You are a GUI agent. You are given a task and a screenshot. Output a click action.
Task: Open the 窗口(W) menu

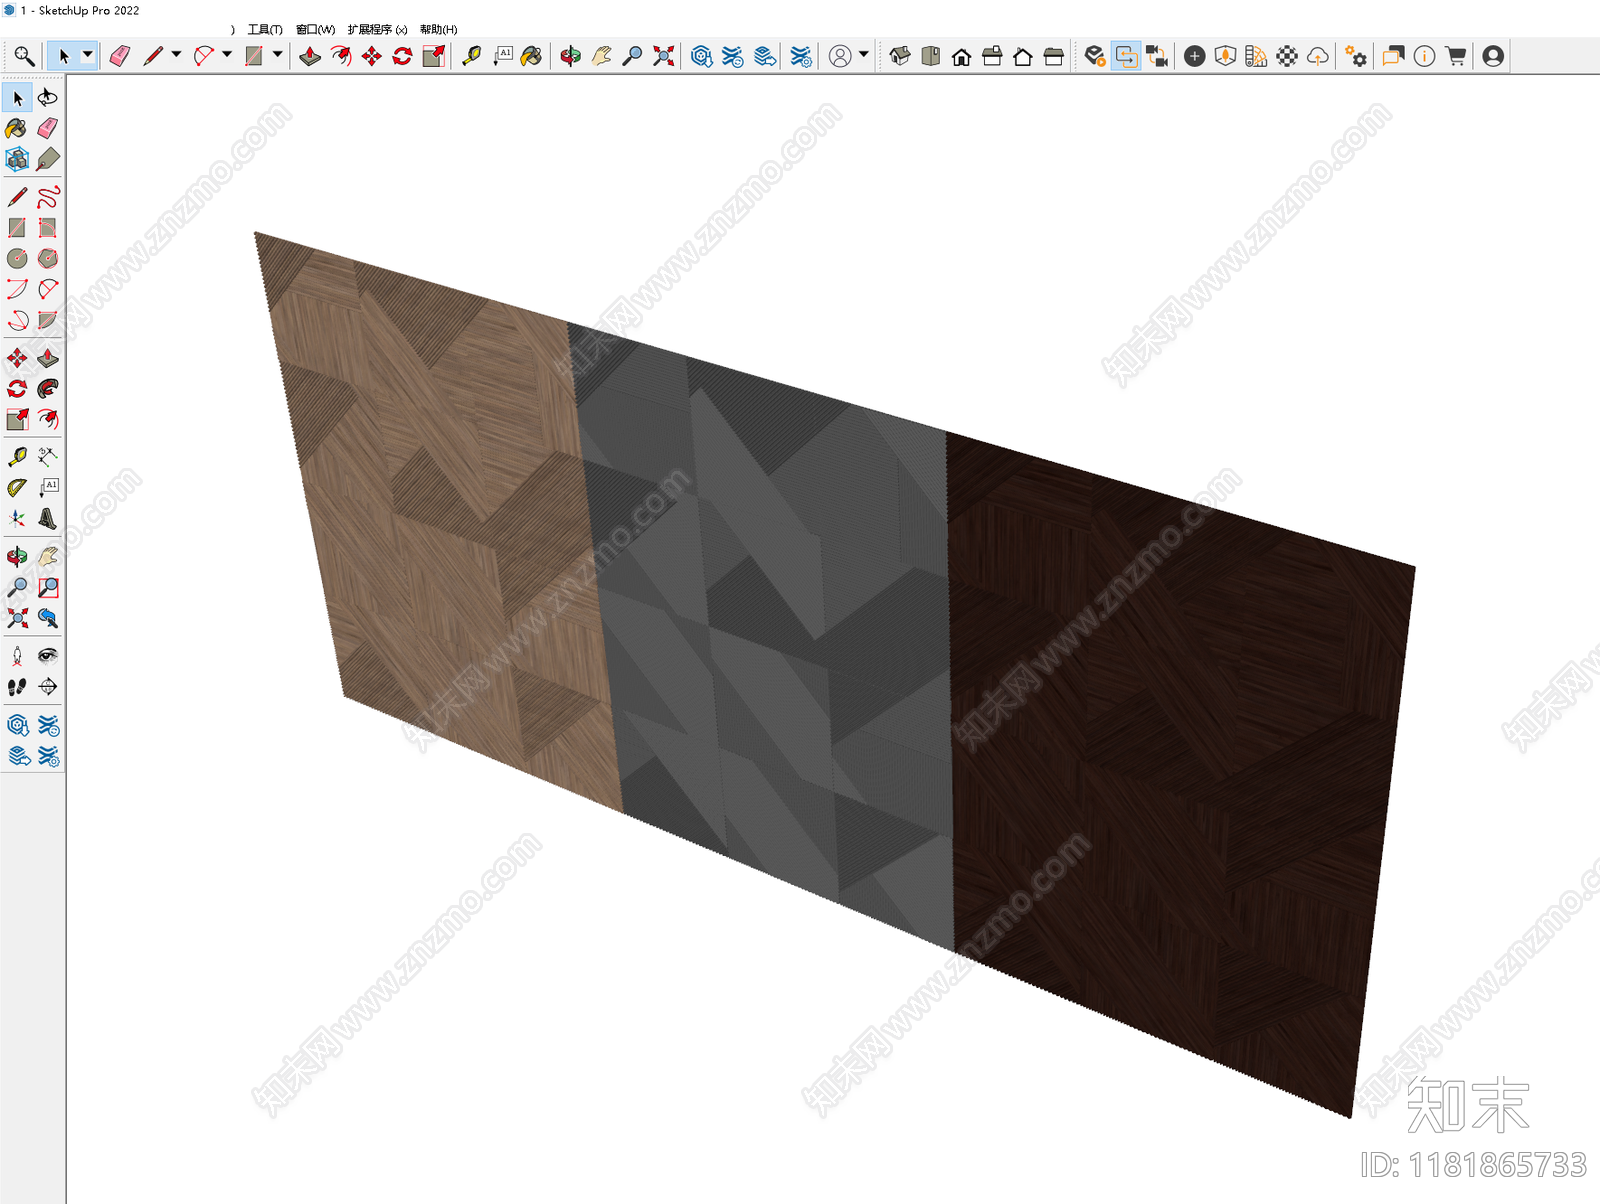click(316, 30)
